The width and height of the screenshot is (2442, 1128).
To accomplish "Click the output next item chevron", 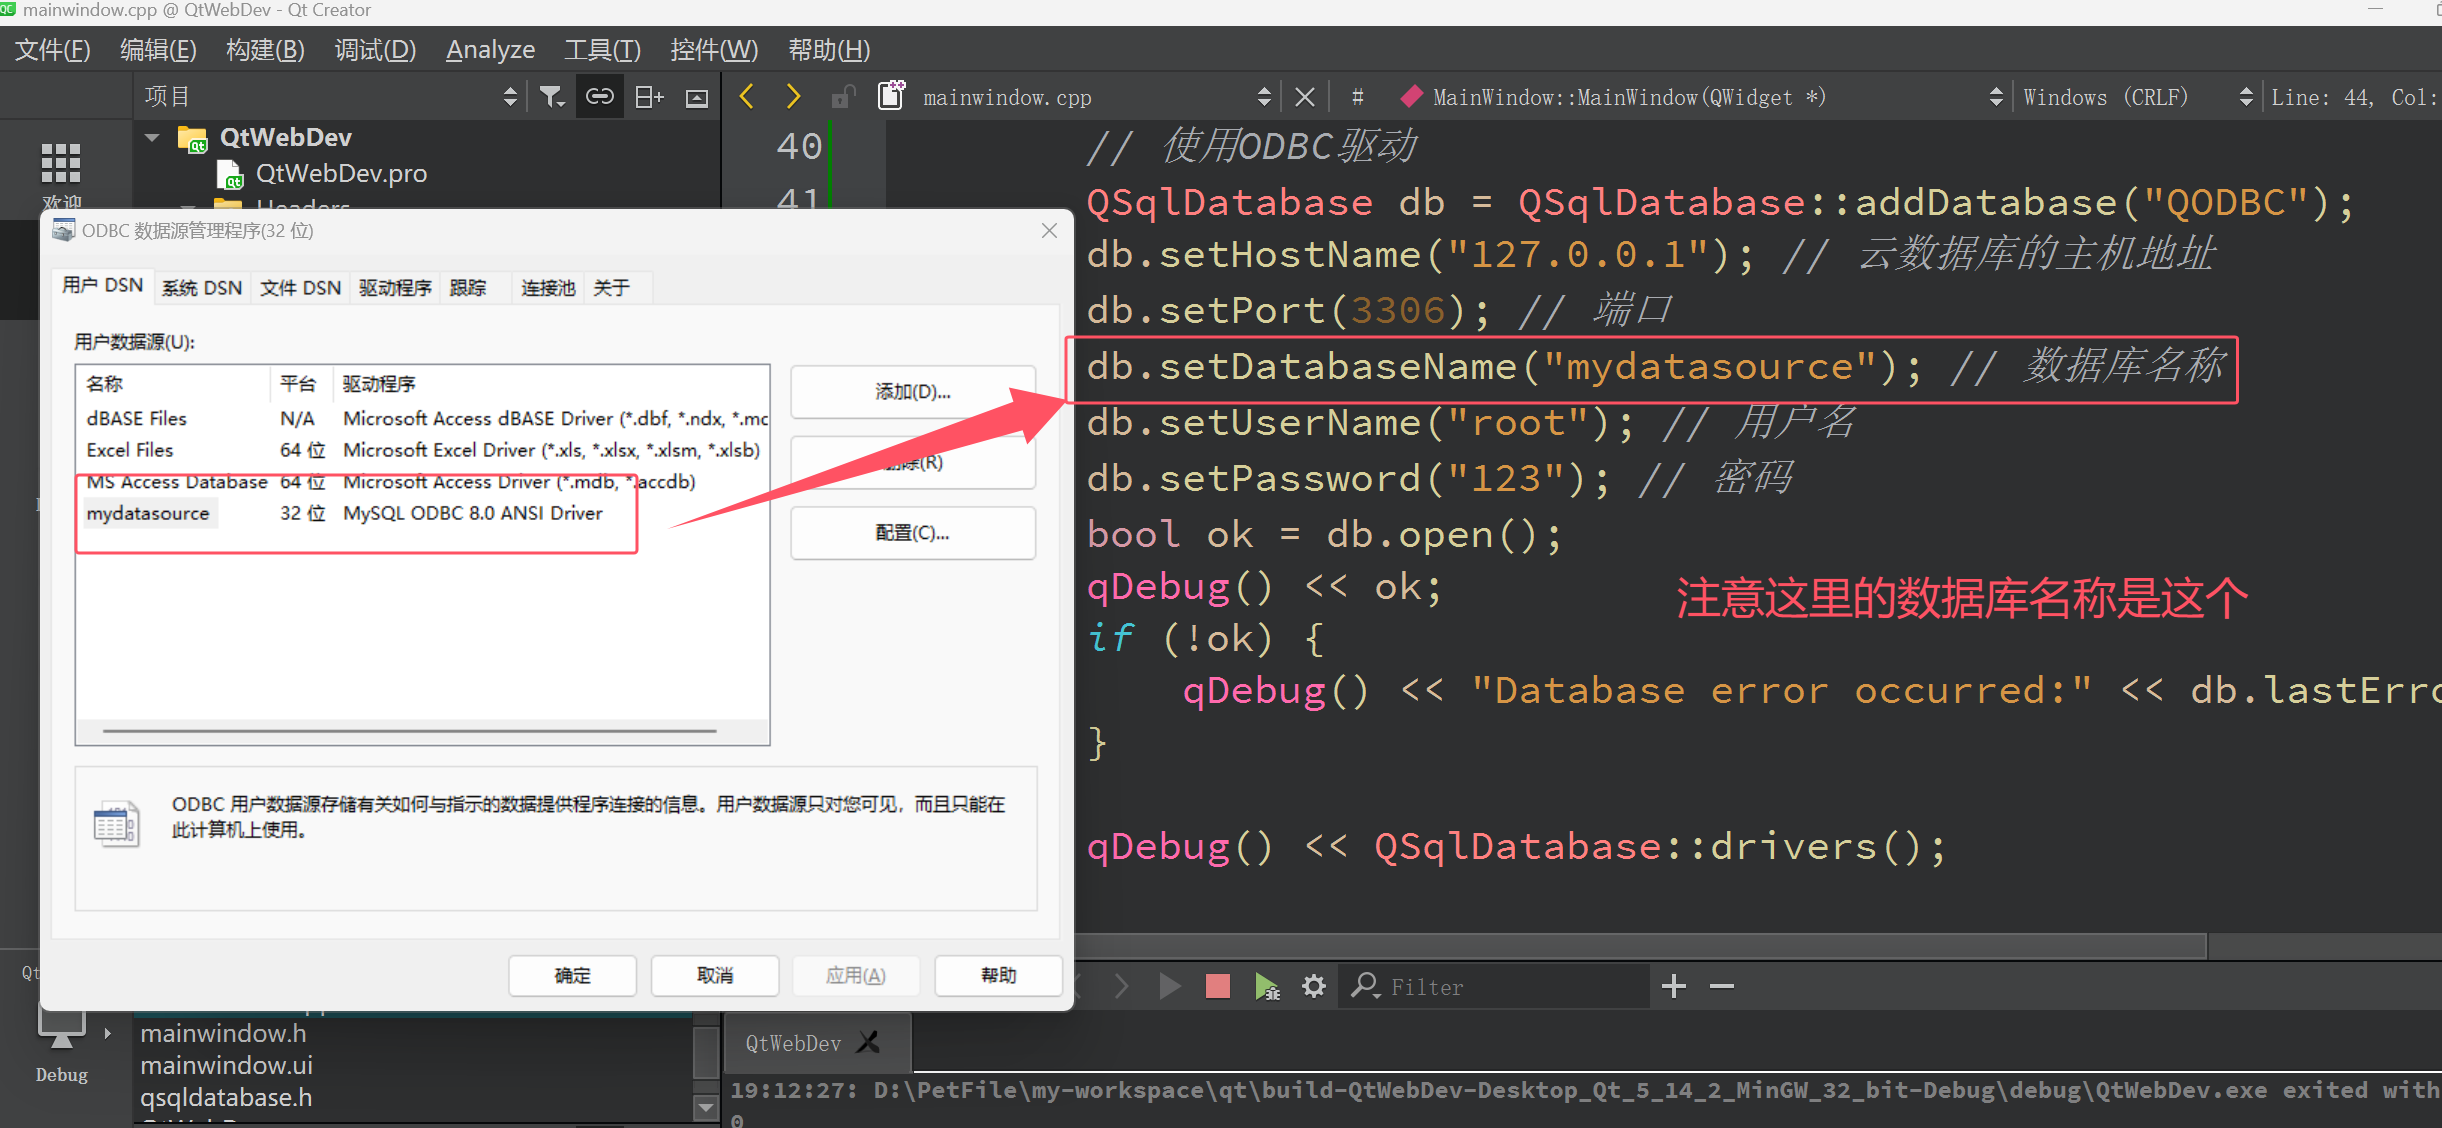I will tap(1121, 986).
